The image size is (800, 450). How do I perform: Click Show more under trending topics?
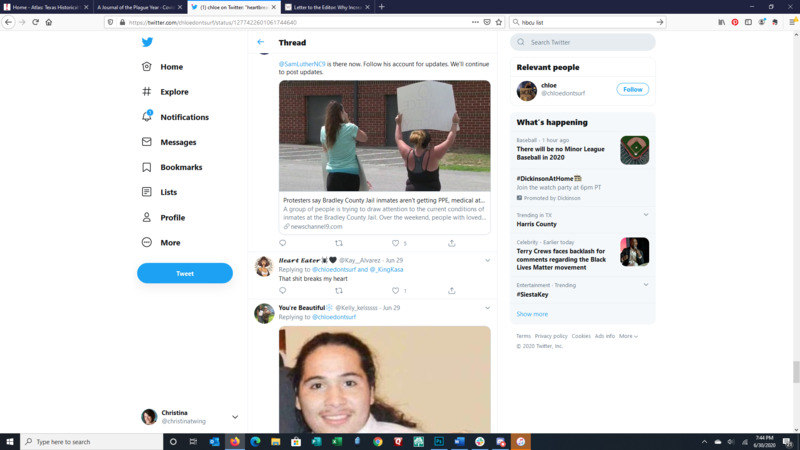[x=532, y=314]
